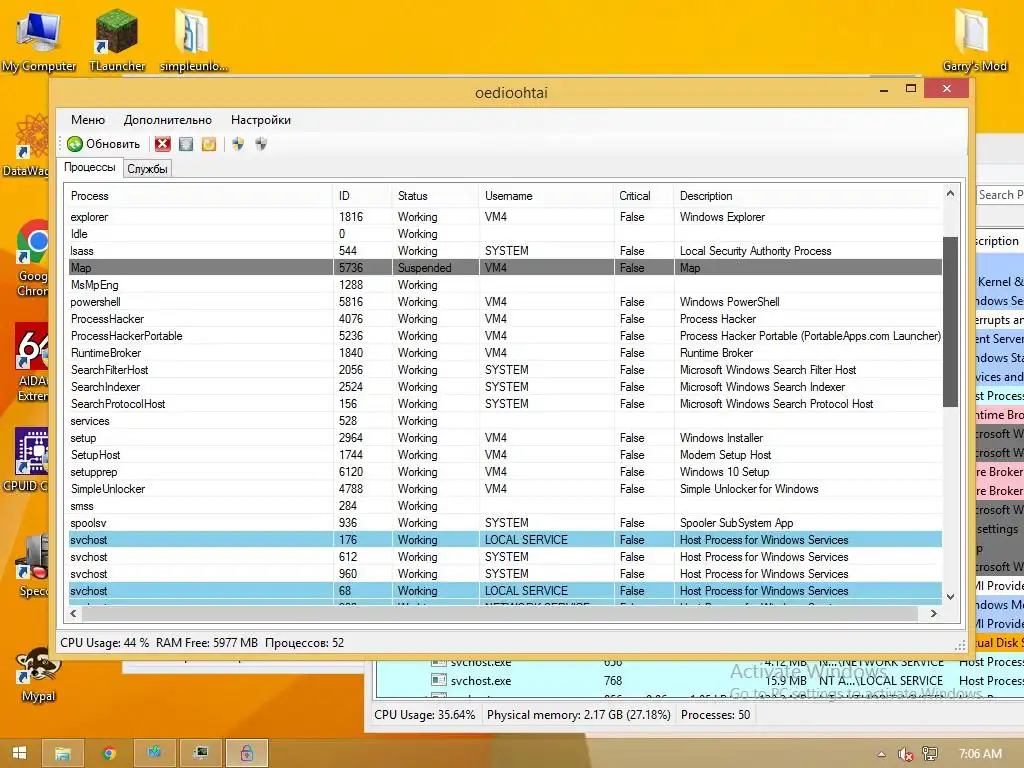The image size is (1024, 768).
Task: Select the explorer process row
Action: coord(505,217)
